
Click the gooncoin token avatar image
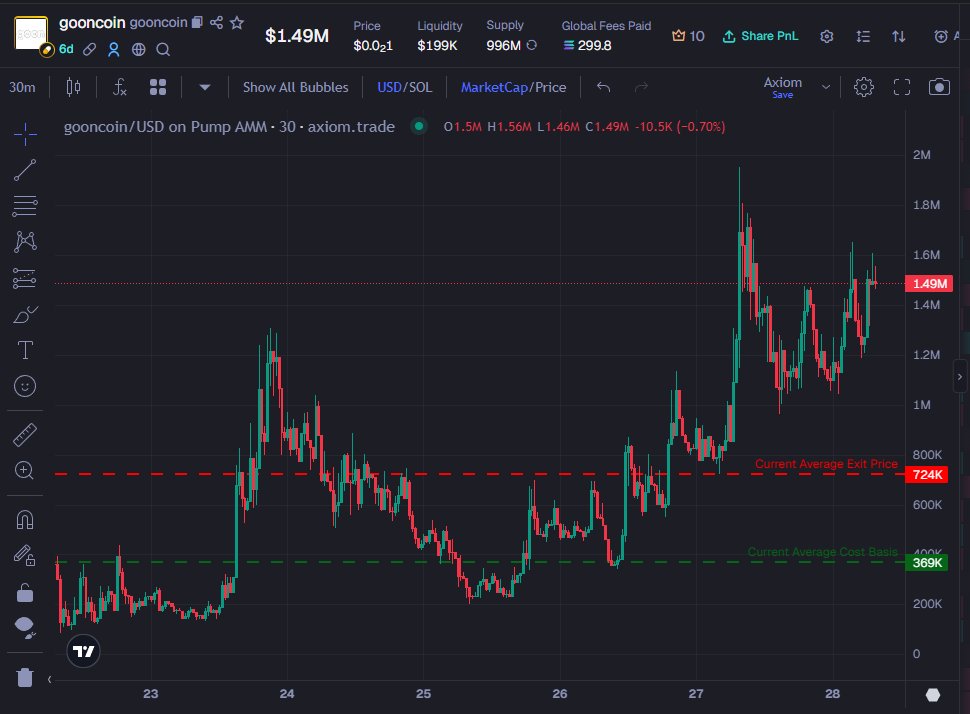pos(31,33)
